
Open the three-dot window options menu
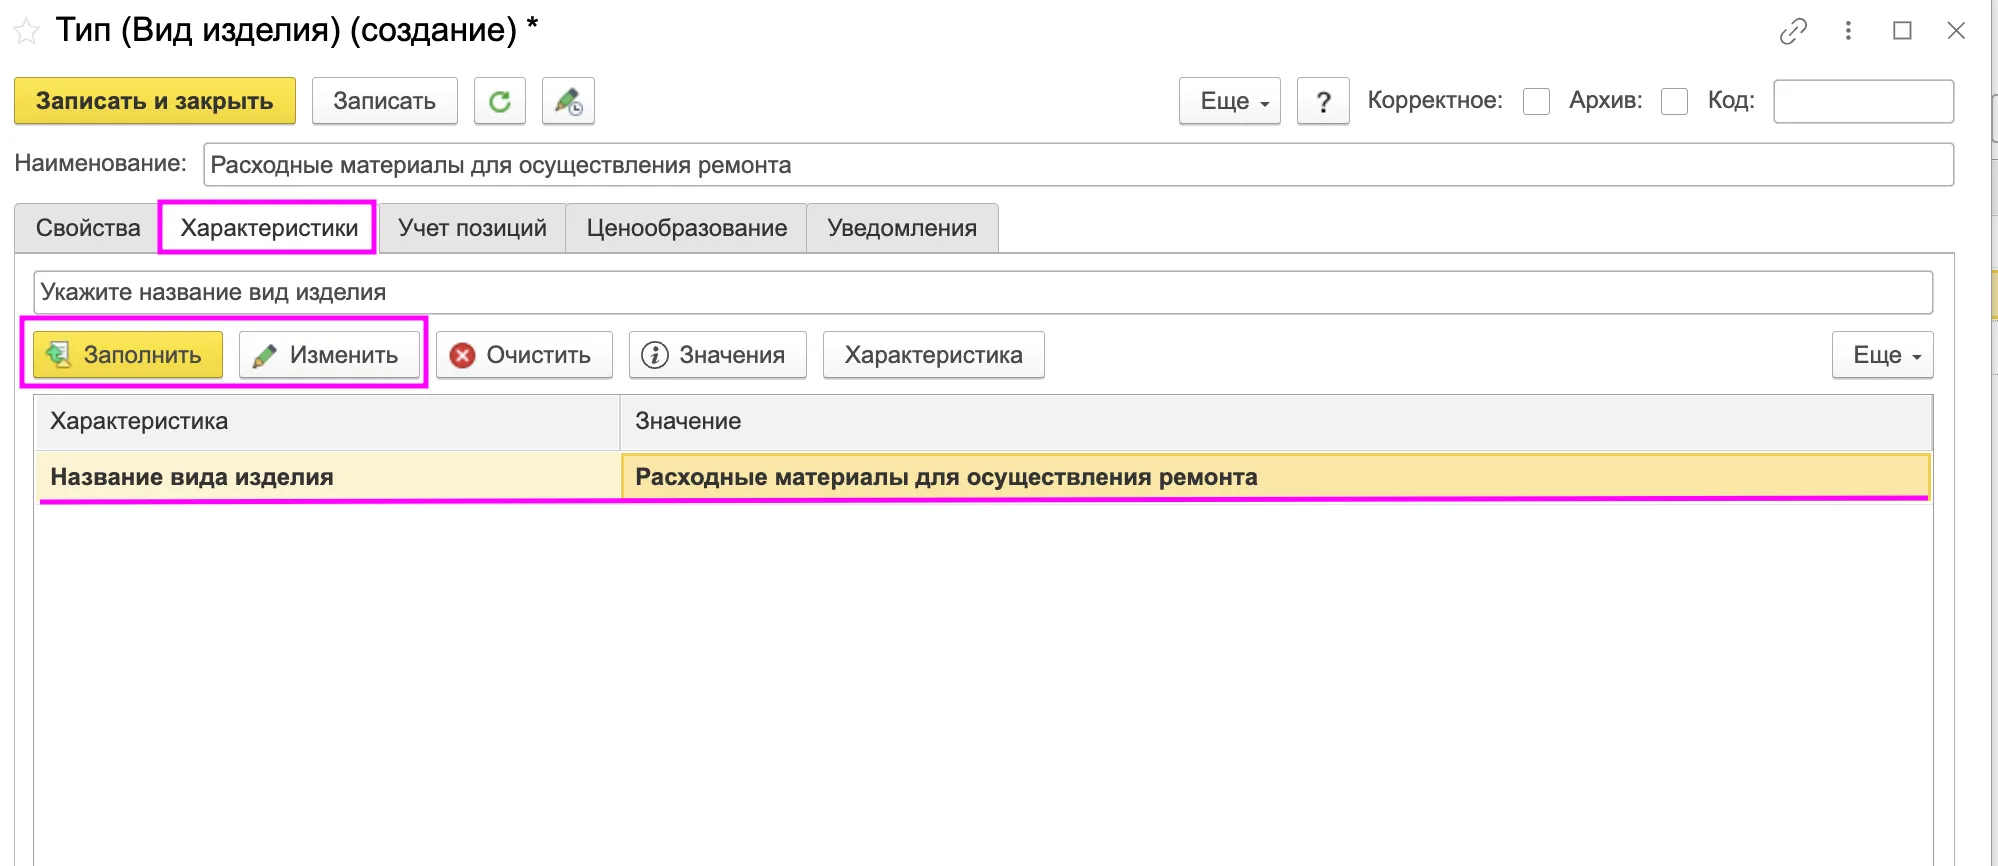(x=1848, y=31)
